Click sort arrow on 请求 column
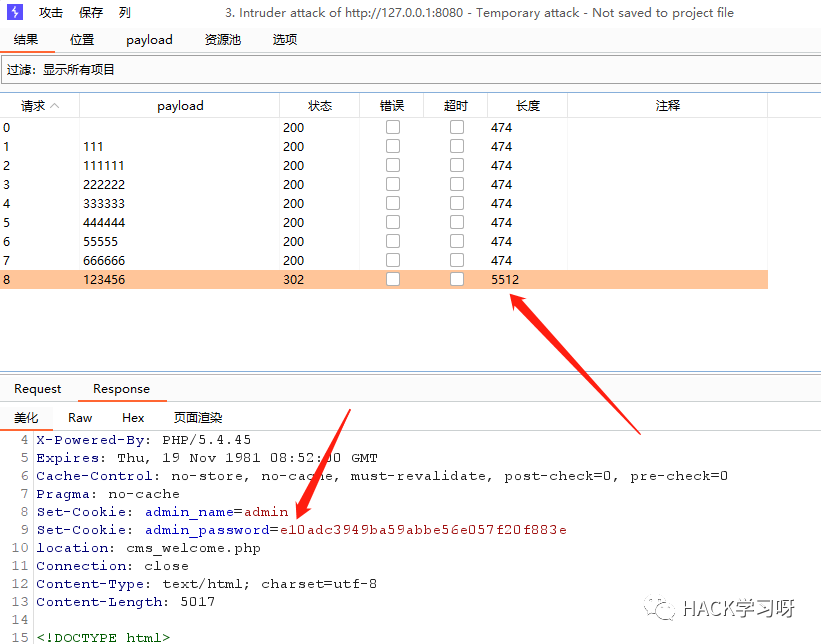Image resolution: width=821 pixels, height=644 pixels. pos(54,106)
